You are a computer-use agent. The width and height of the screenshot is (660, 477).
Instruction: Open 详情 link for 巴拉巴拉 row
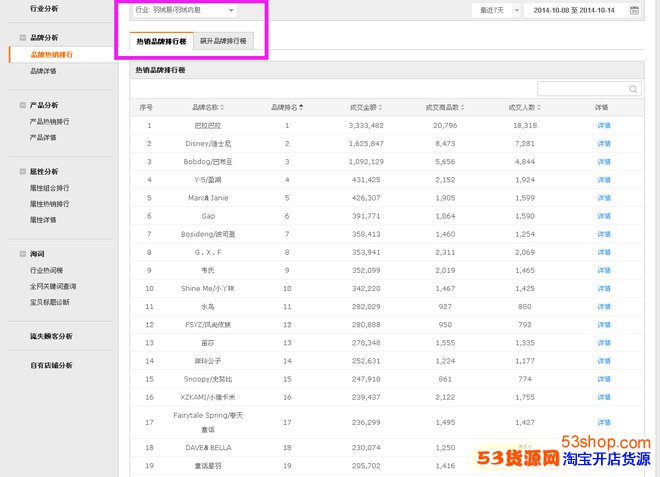pyautogui.click(x=602, y=125)
